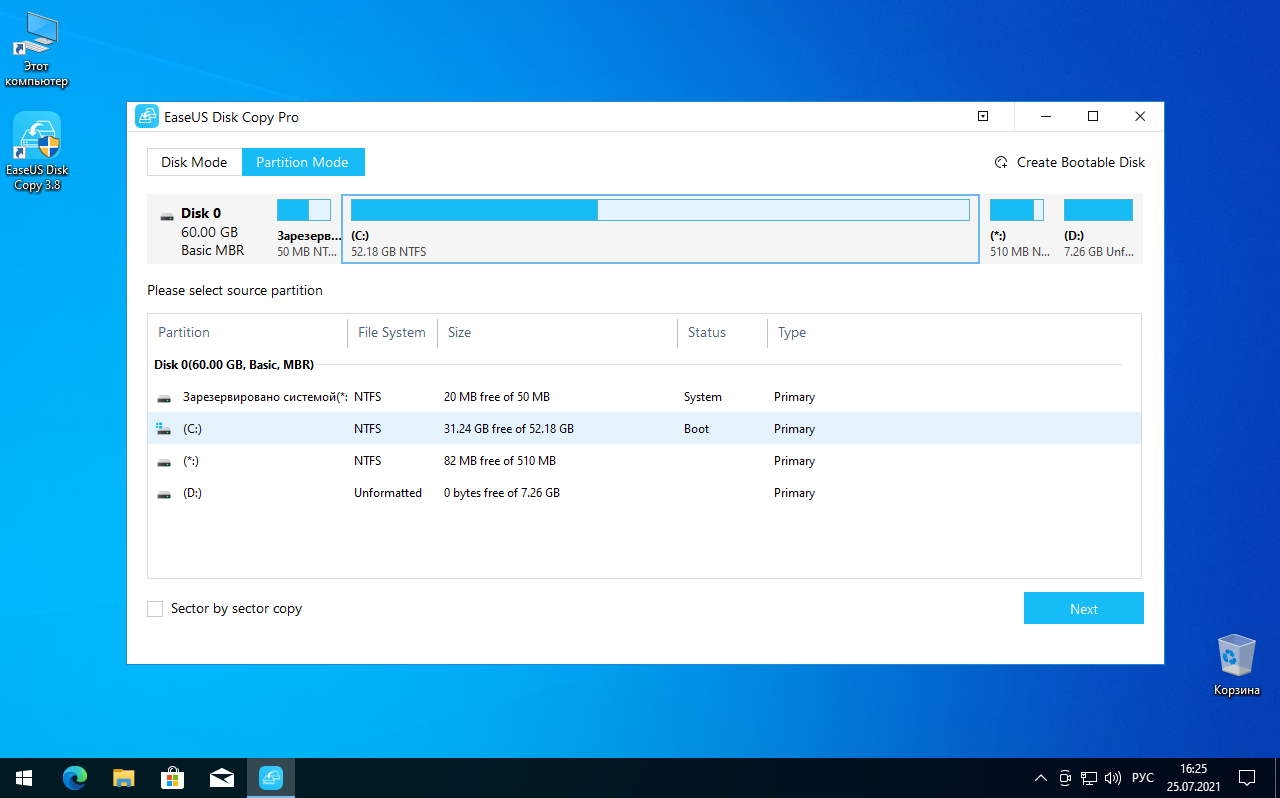
Task: Select '31.24 GB free of 52.18 GB' cell
Action: point(509,429)
